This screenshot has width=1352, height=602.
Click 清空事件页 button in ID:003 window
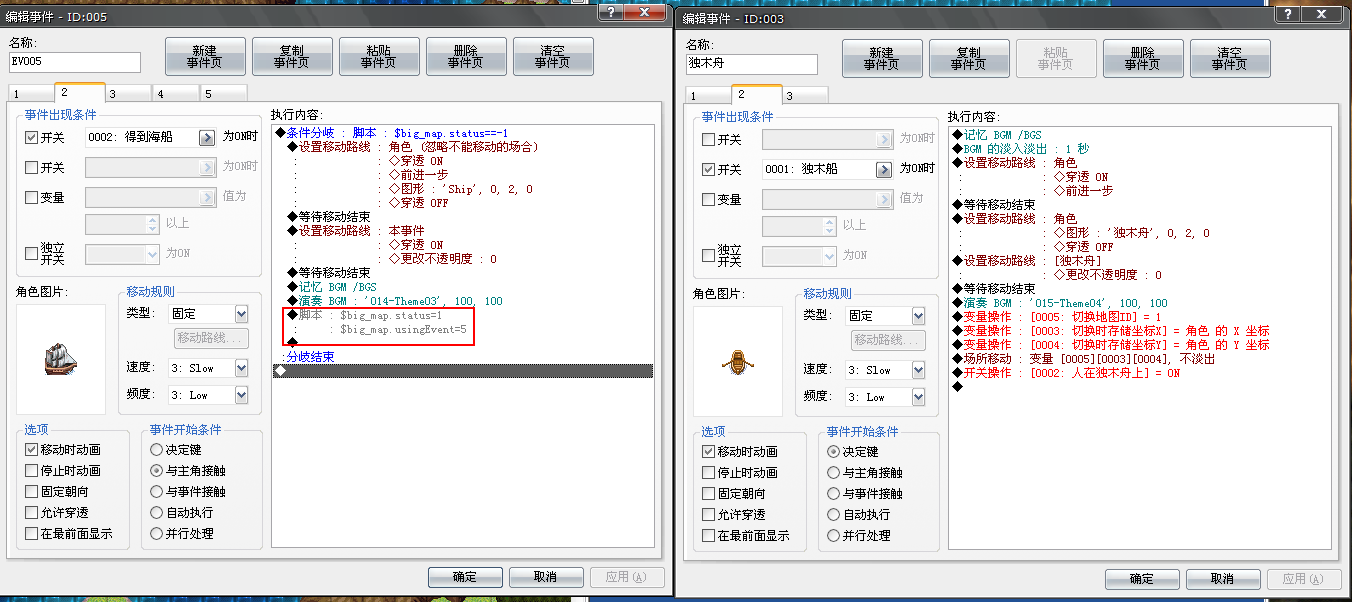1230,58
